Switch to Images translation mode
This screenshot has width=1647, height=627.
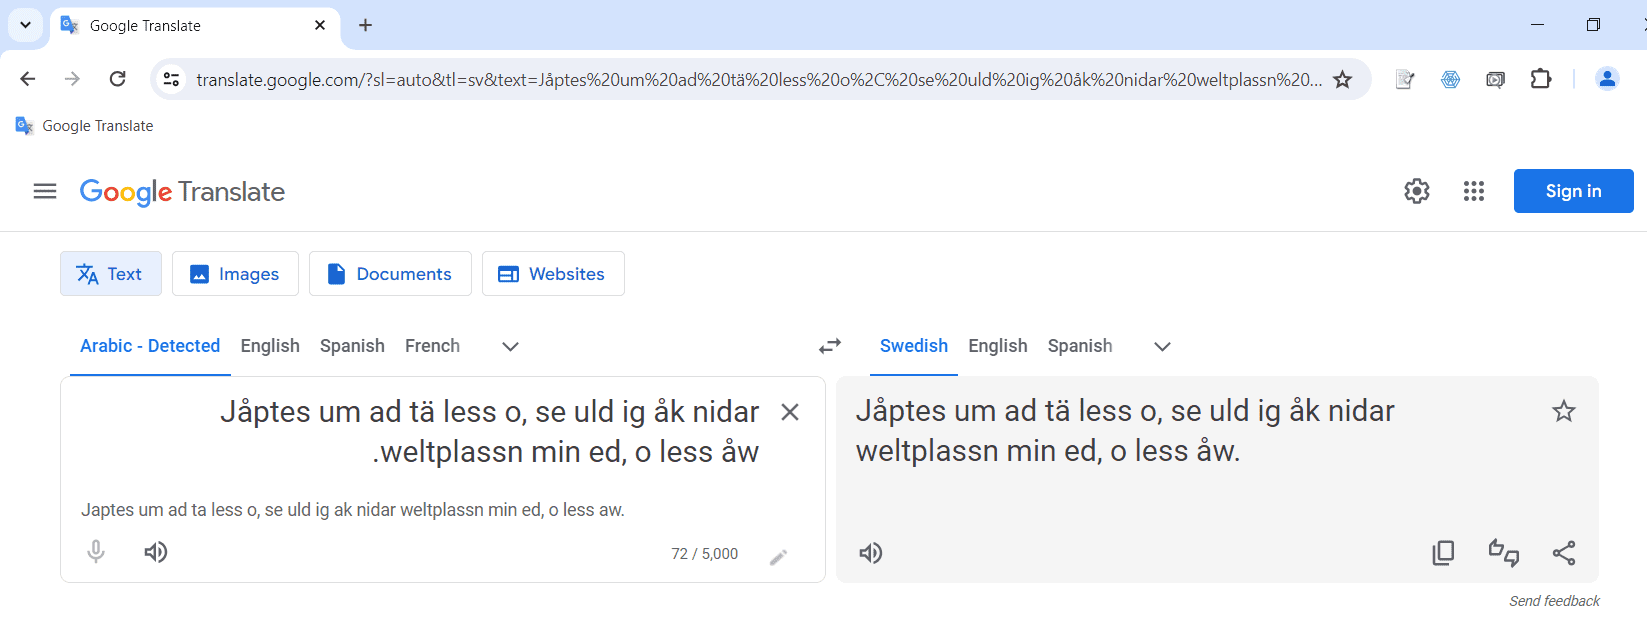coord(235,274)
